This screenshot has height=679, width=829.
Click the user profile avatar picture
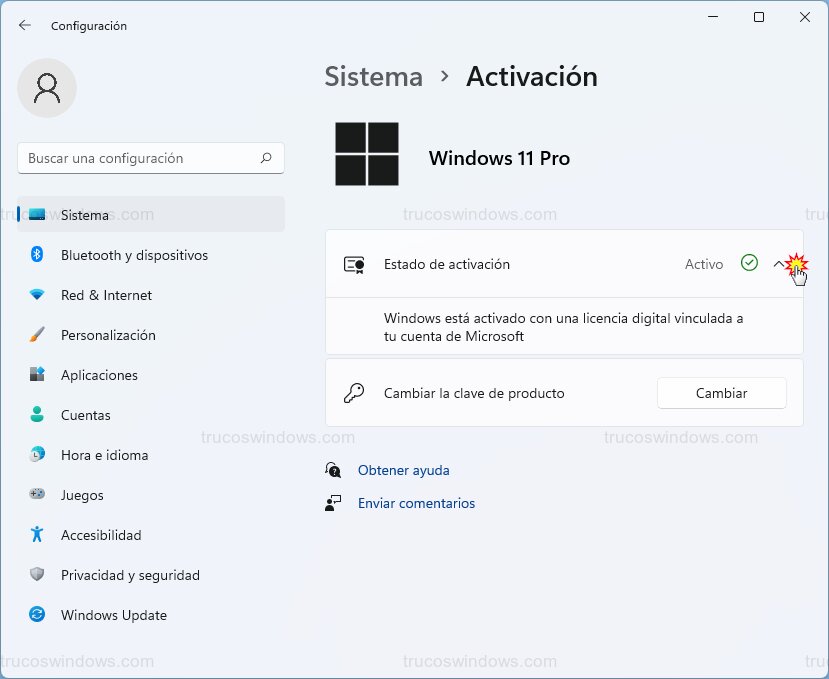47,88
